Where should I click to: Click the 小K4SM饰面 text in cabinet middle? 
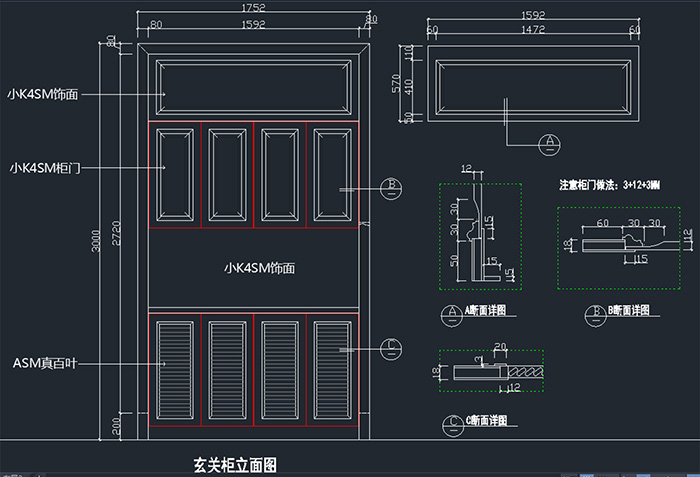tap(259, 268)
